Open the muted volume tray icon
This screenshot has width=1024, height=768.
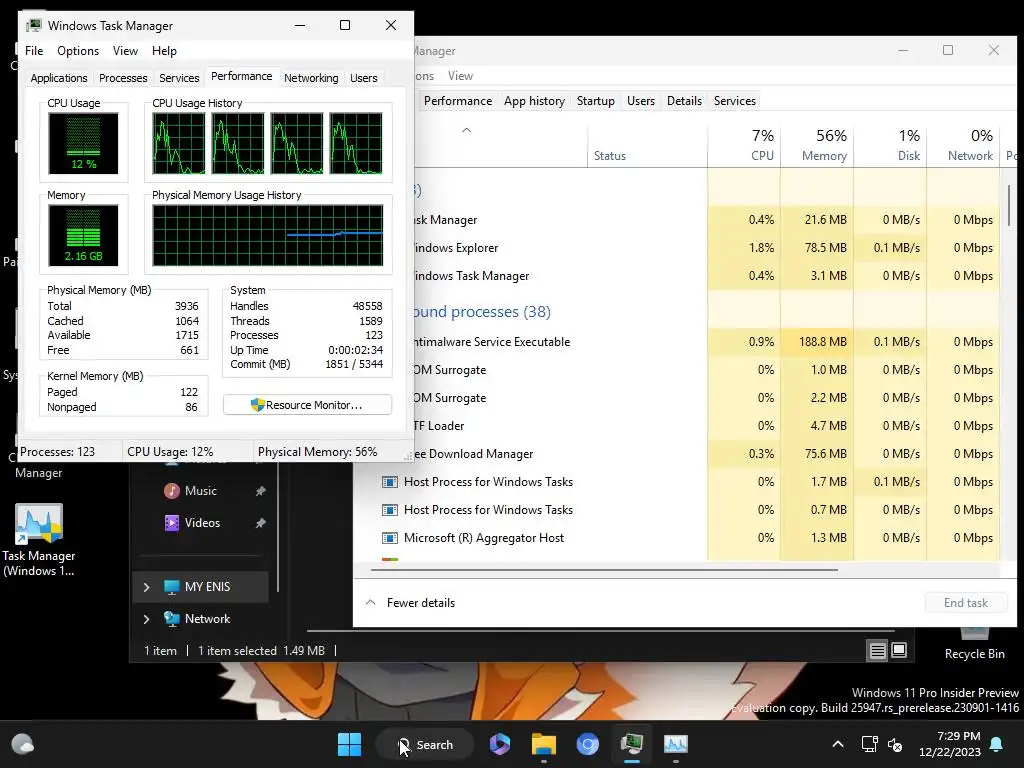895,744
